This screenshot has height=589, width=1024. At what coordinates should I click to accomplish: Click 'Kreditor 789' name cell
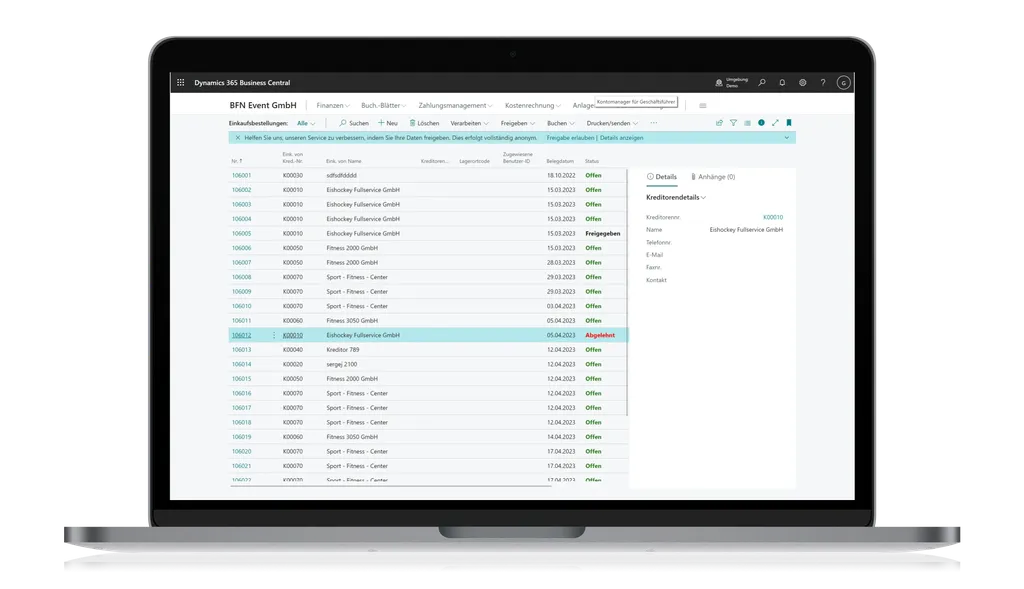pyautogui.click(x=343, y=350)
